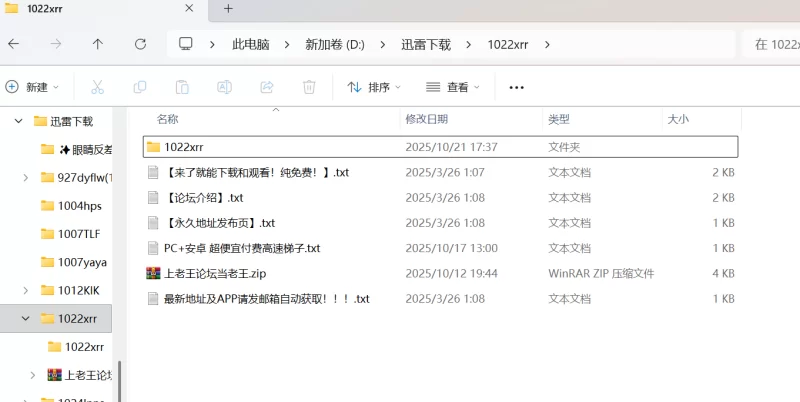Click the search box 在 1022xrr
This screenshot has width=800, height=402.
pos(770,44)
